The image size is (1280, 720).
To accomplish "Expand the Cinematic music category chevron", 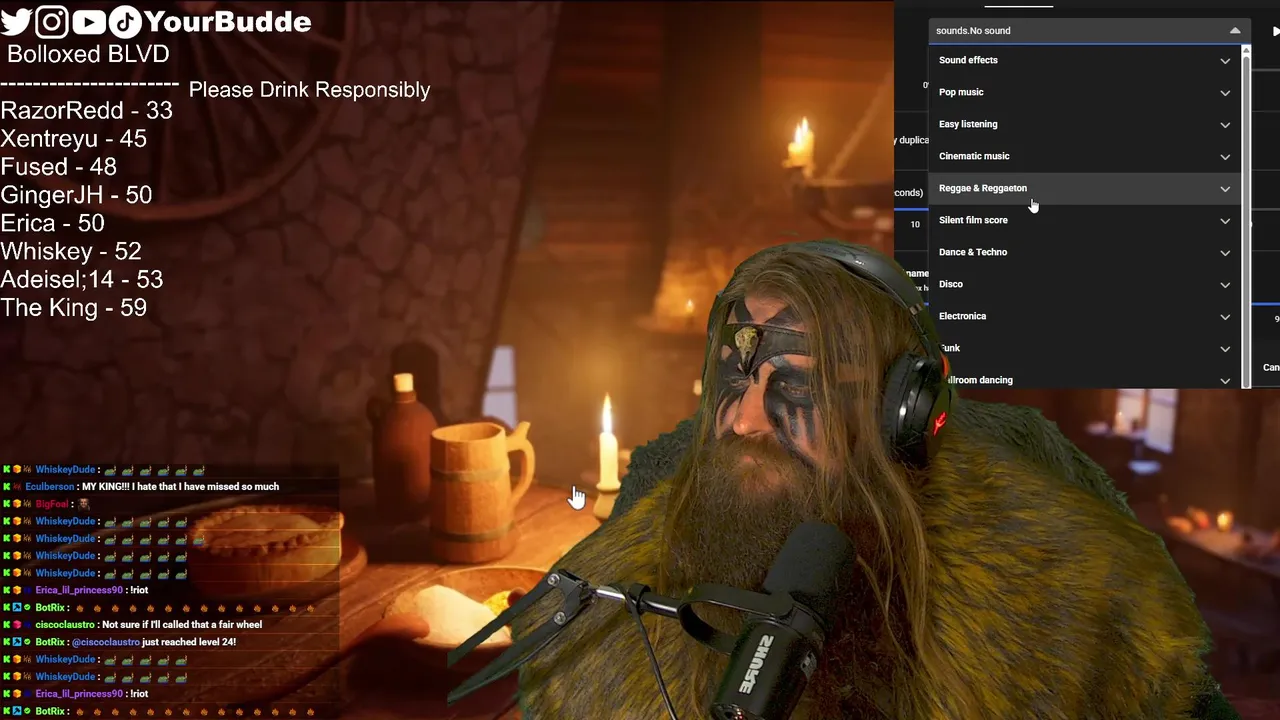I will tap(1225, 157).
